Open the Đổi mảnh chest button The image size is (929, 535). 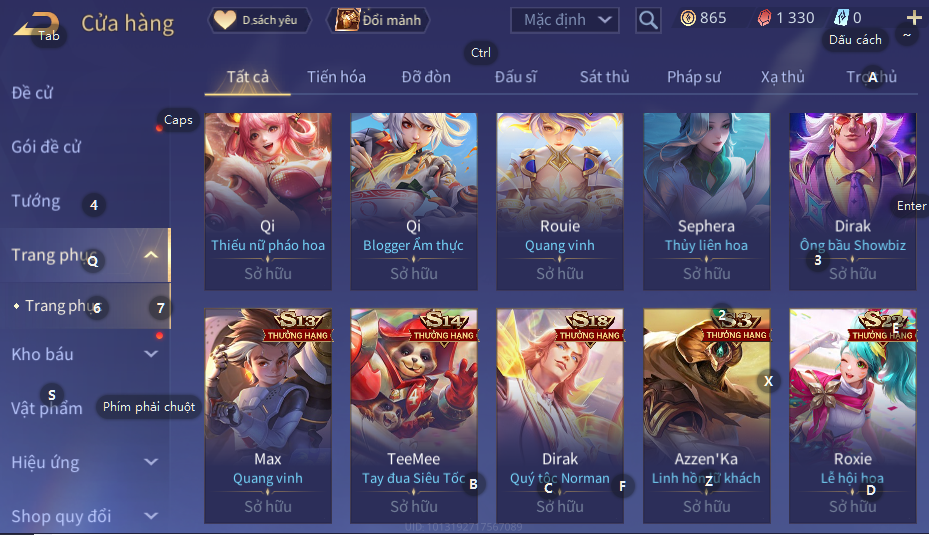pos(378,20)
